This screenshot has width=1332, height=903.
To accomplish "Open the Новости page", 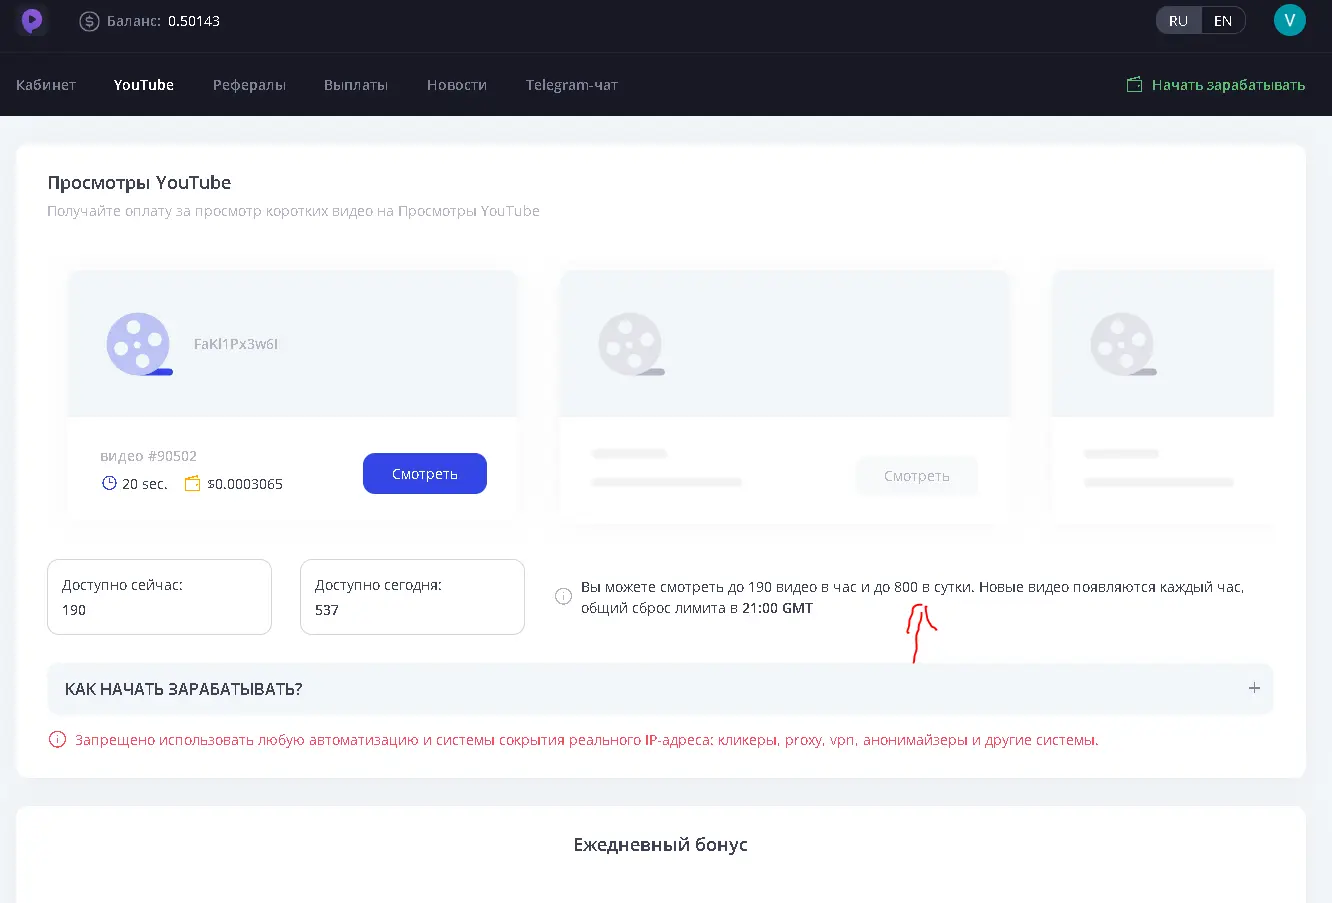I will (x=457, y=85).
